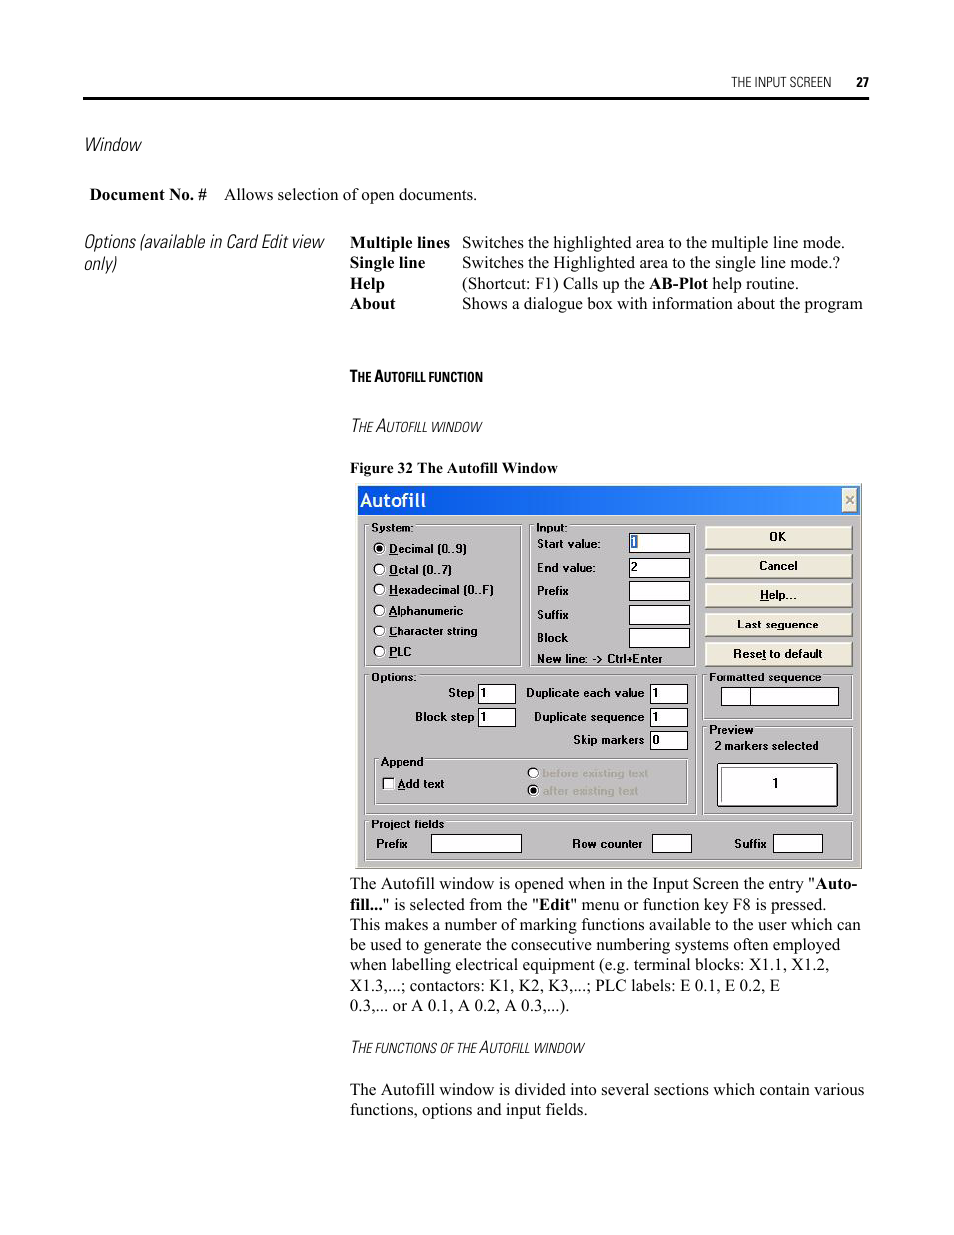Click the Block input field
Viewport: 954px width, 1235px height.
(x=659, y=638)
